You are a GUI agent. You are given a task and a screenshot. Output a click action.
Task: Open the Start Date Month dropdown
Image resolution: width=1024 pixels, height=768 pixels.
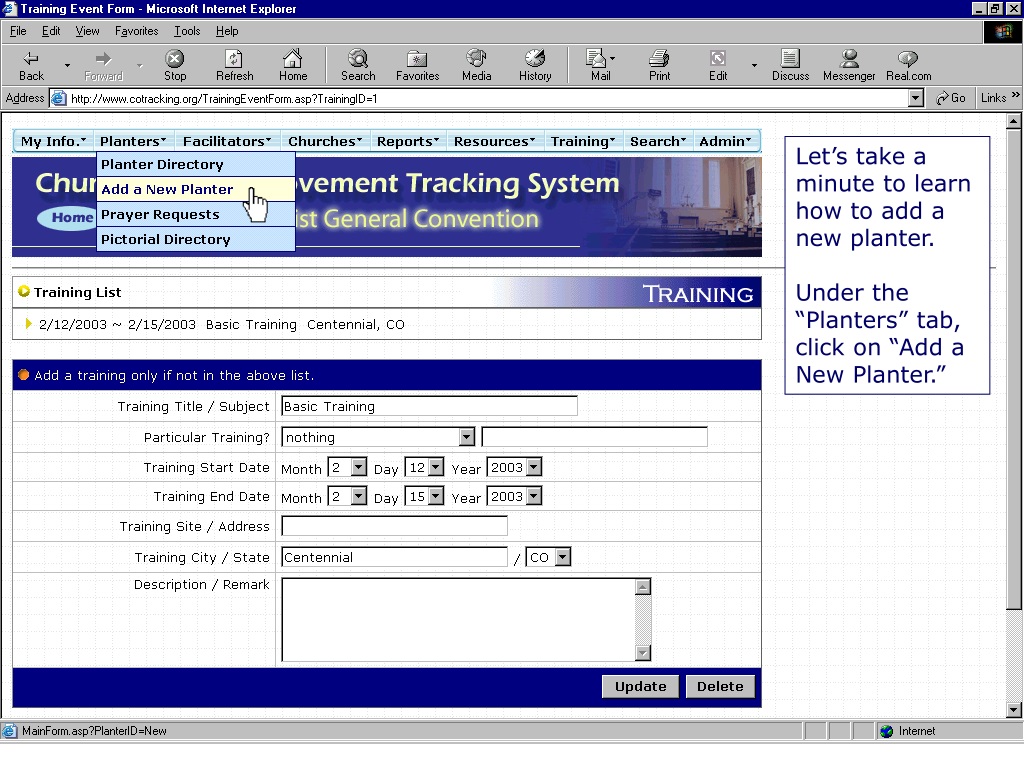tap(359, 467)
